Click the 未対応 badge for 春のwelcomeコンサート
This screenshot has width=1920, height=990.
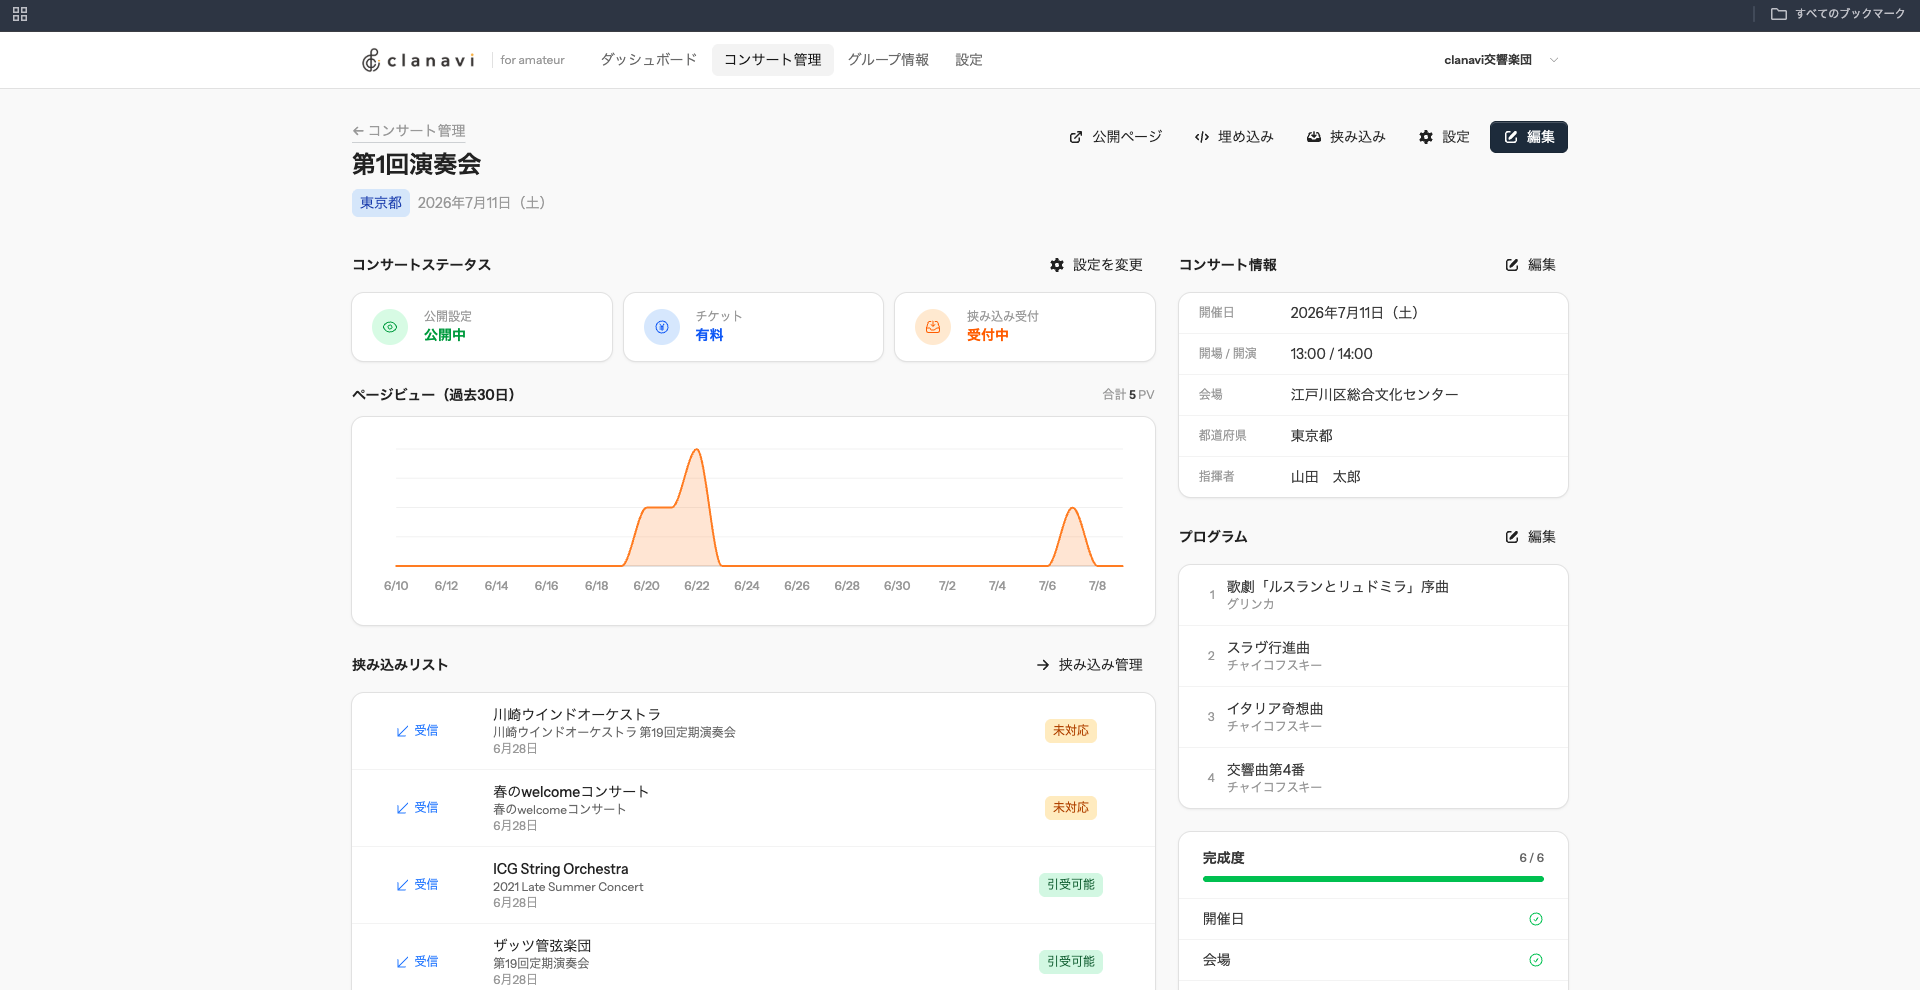(x=1070, y=808)
